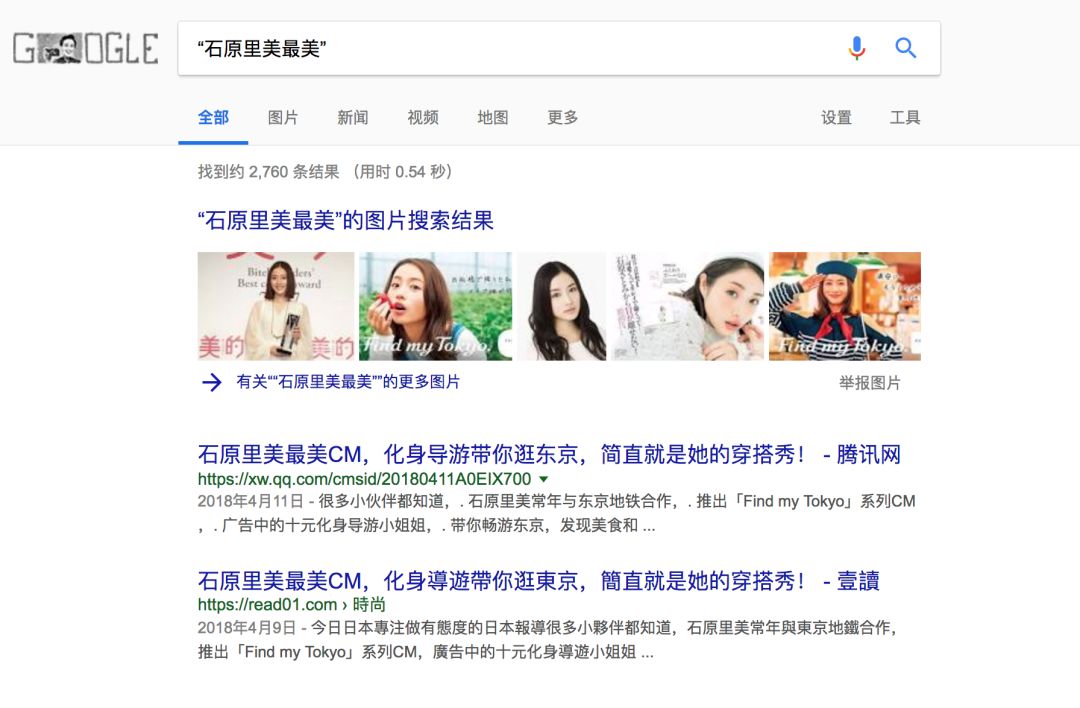Click the blue magnifier search icon
This screenshot has width=1080, height=708.
point(905,48)
